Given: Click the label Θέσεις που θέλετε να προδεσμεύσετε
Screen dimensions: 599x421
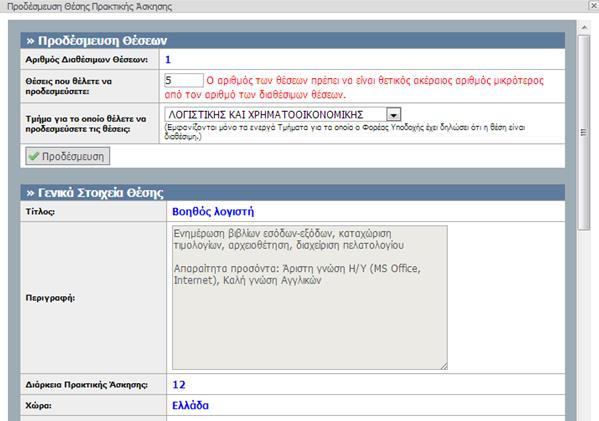Looking at the screenshot, I should pyautogui.click(x=68, y=86).
